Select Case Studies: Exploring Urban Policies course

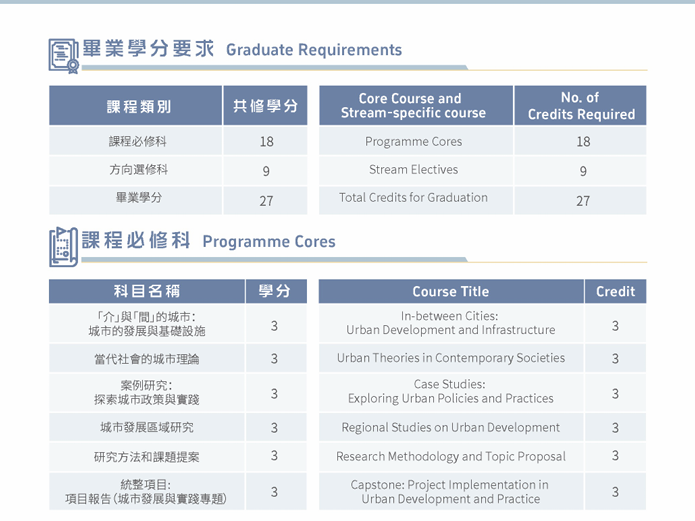[451, 392]
